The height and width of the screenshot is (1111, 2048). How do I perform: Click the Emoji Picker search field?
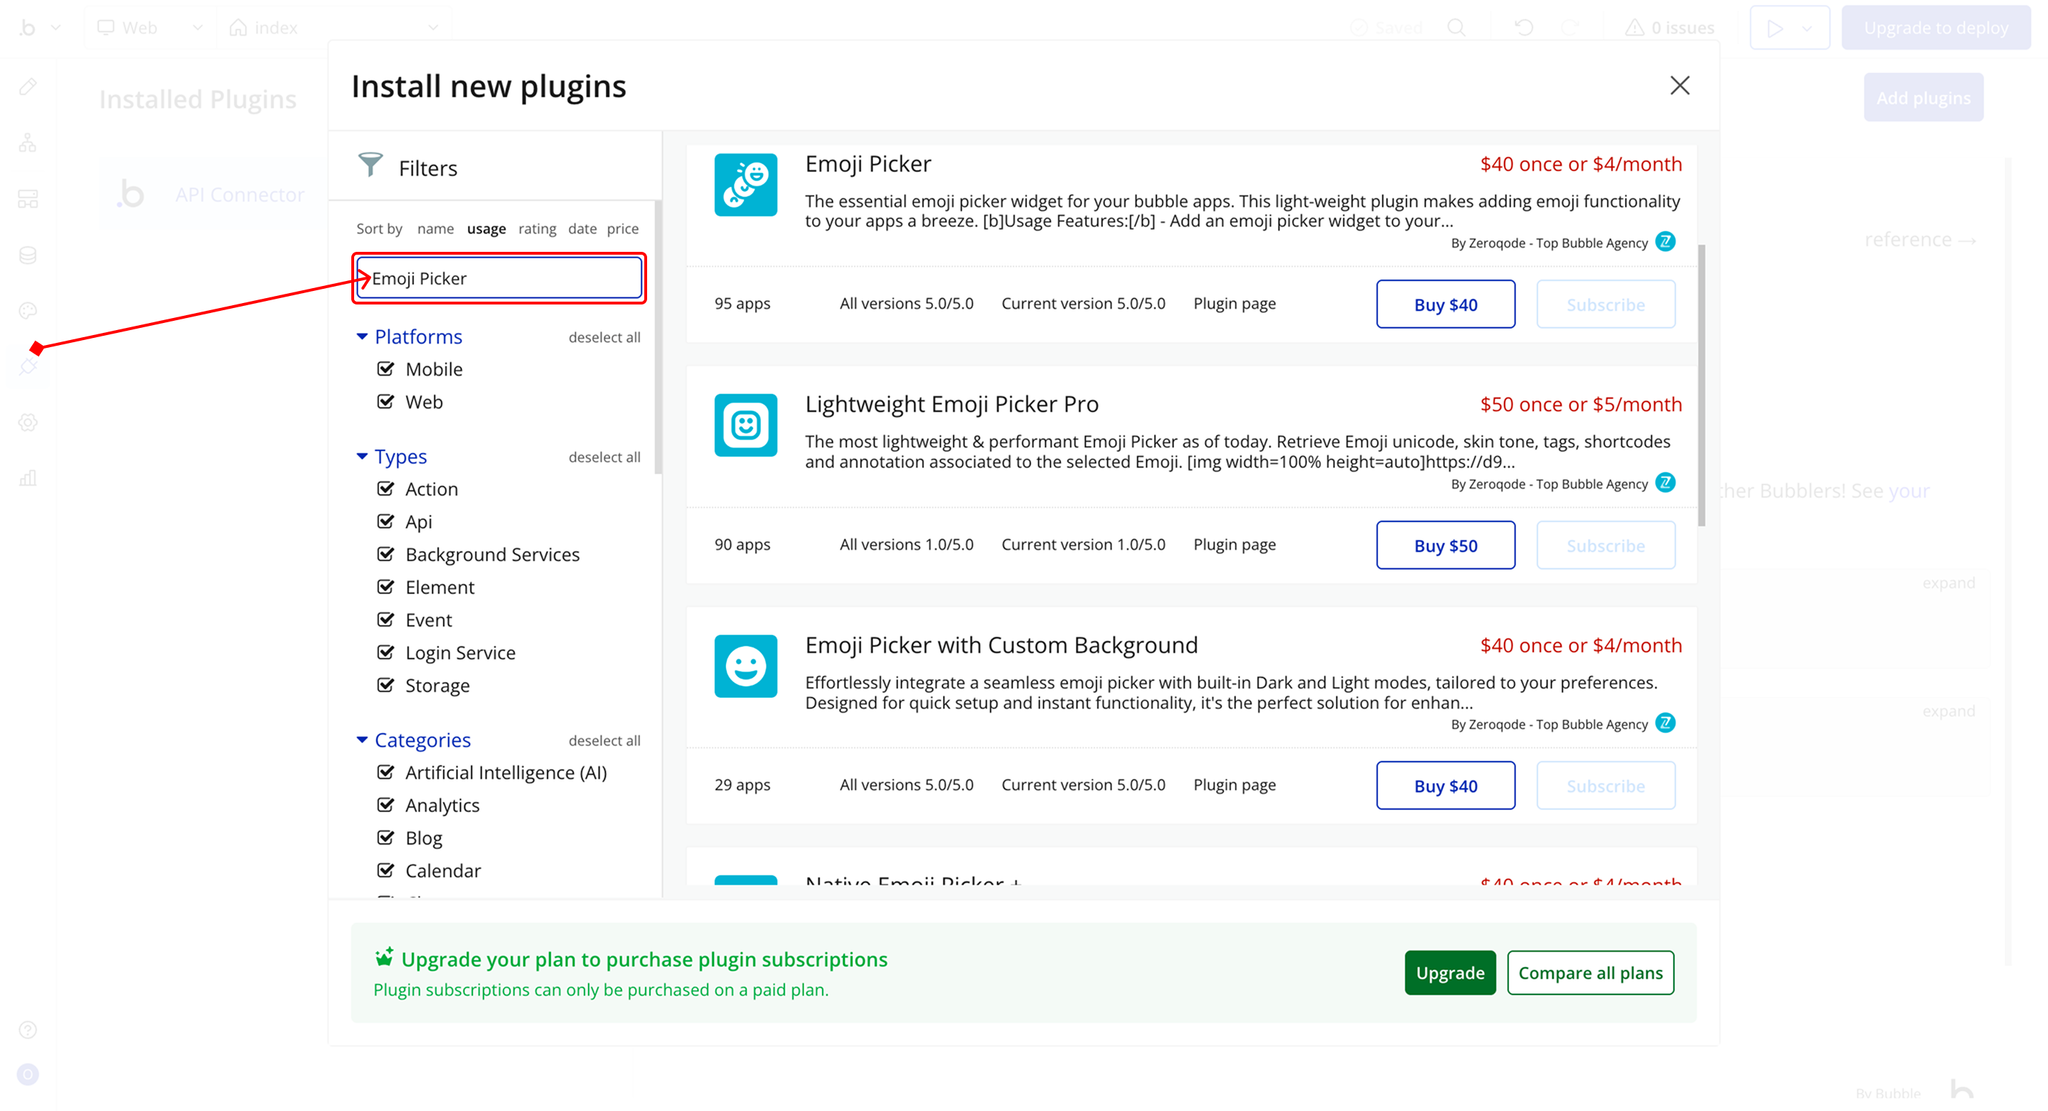(x=500, y=278)
